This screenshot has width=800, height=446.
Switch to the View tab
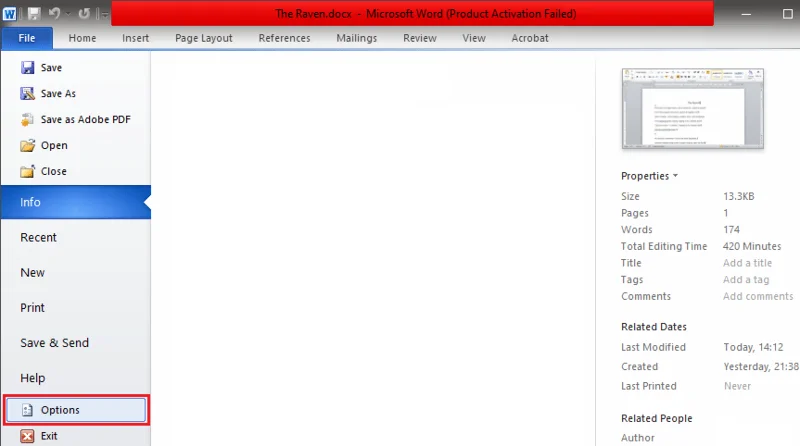pyautogui.click(x=474, y=38)
